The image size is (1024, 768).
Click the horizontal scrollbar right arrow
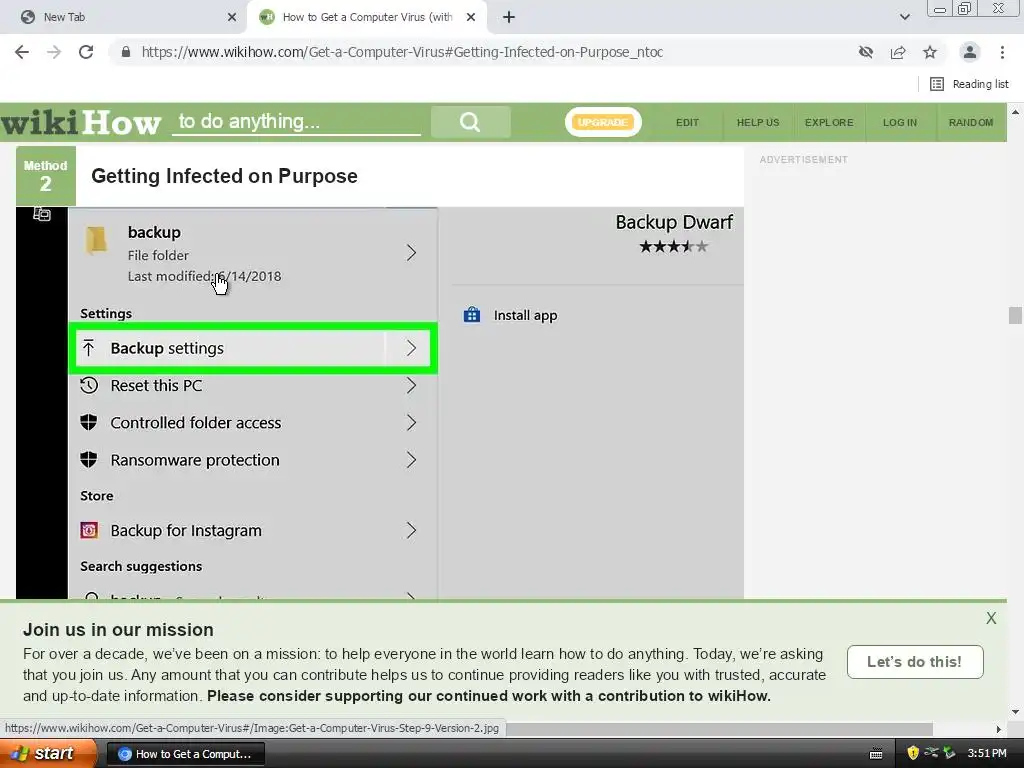click(x=998, y=729)
